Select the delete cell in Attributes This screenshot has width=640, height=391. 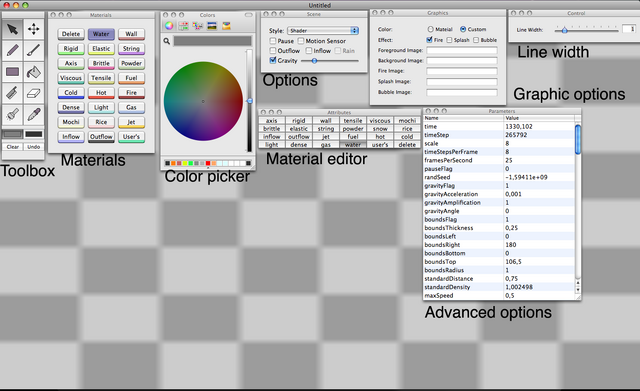[x=407, y=145]
